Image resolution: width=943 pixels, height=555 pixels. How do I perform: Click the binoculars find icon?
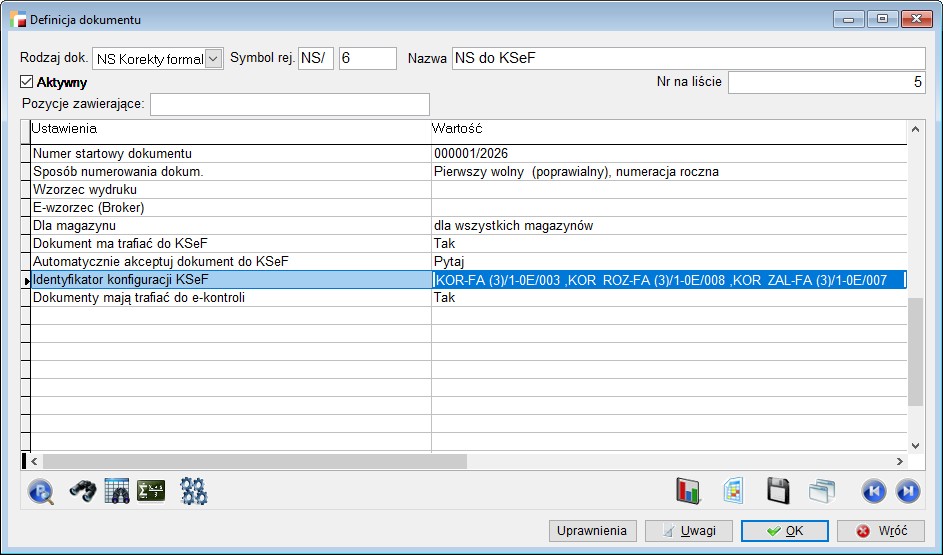click(x=82, y=491)
